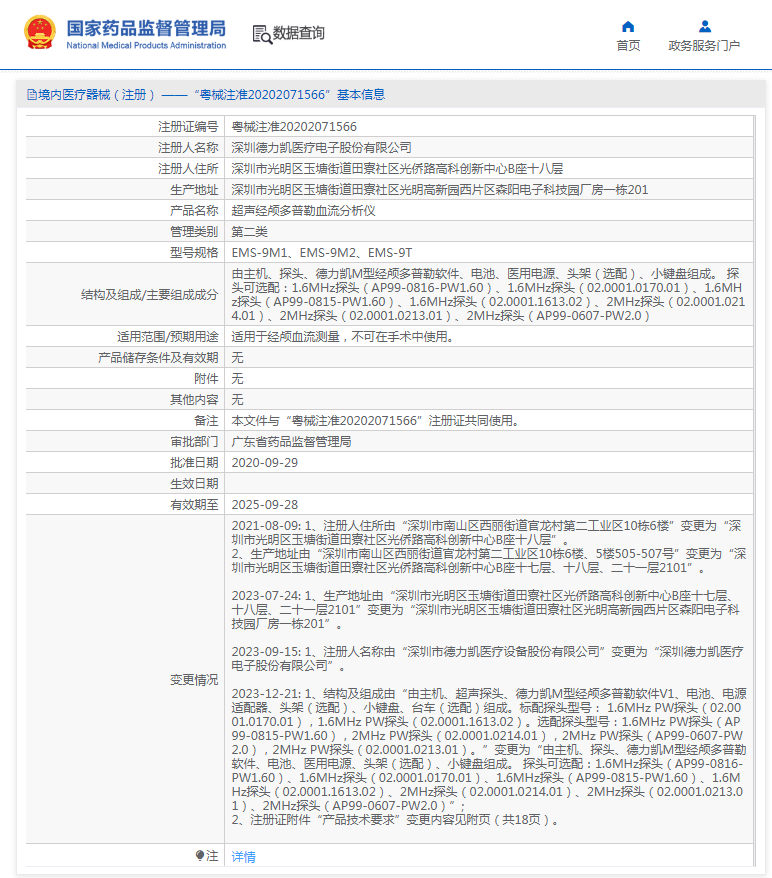Screen dimensions: 772x878
Task: Click the 附件 row label
Action: 206,379
